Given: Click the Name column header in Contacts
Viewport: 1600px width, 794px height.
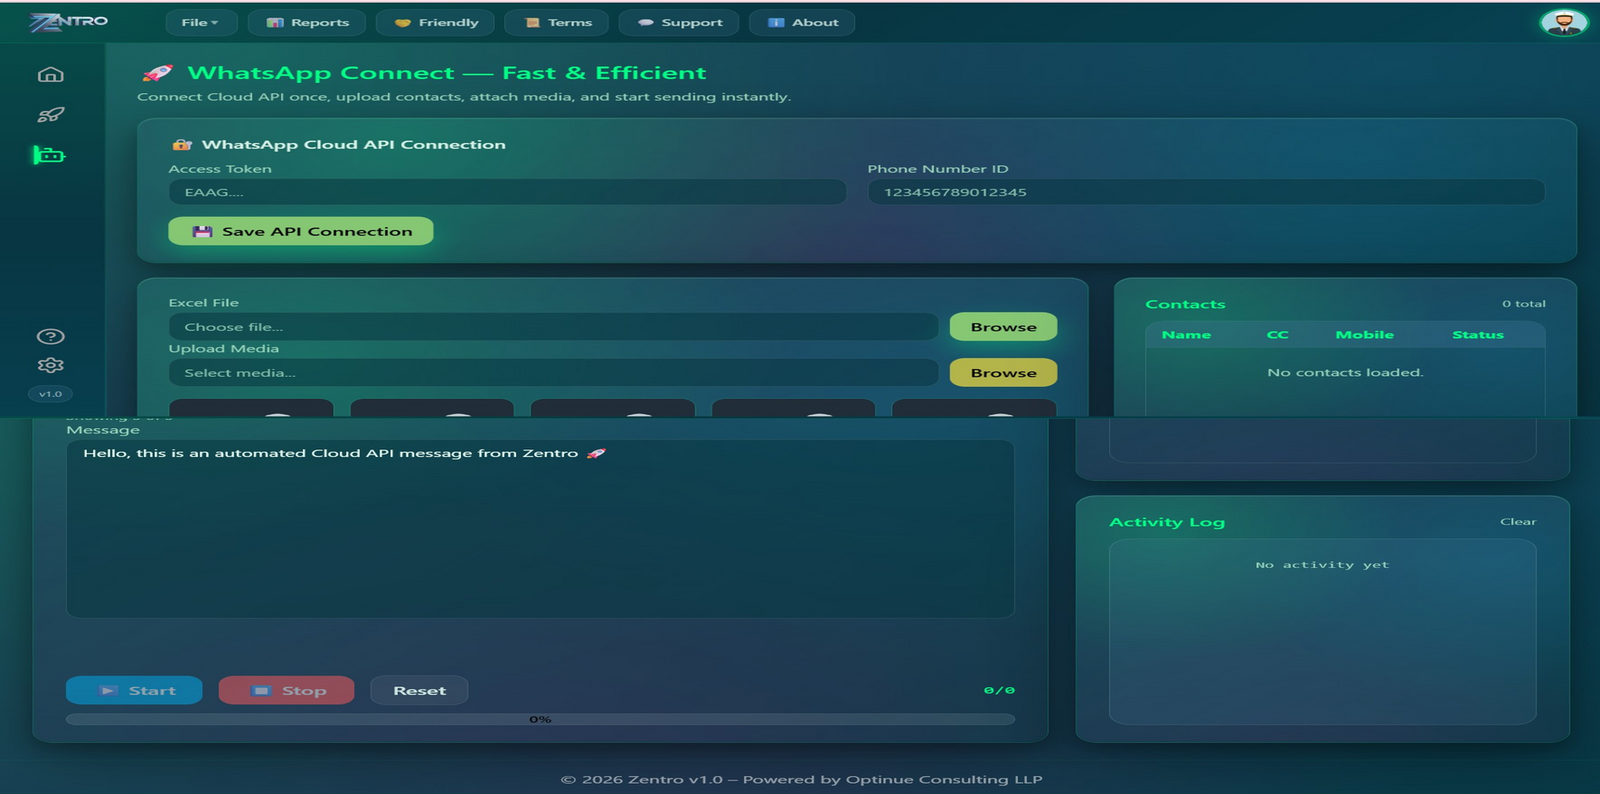Looking at the screenshot, I should point(1186,335).
